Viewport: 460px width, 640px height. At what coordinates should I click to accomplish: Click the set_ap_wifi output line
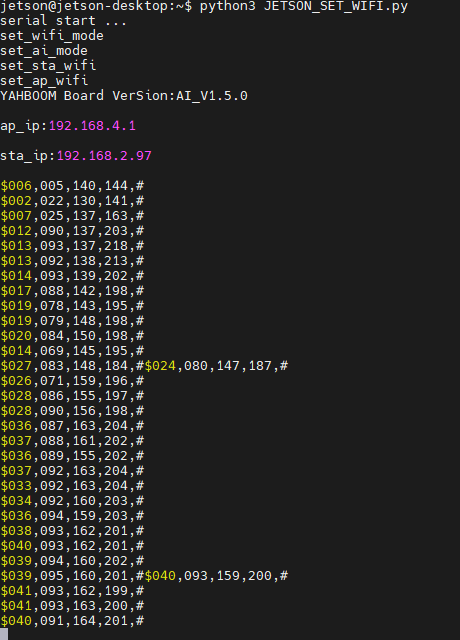point(44,81)
